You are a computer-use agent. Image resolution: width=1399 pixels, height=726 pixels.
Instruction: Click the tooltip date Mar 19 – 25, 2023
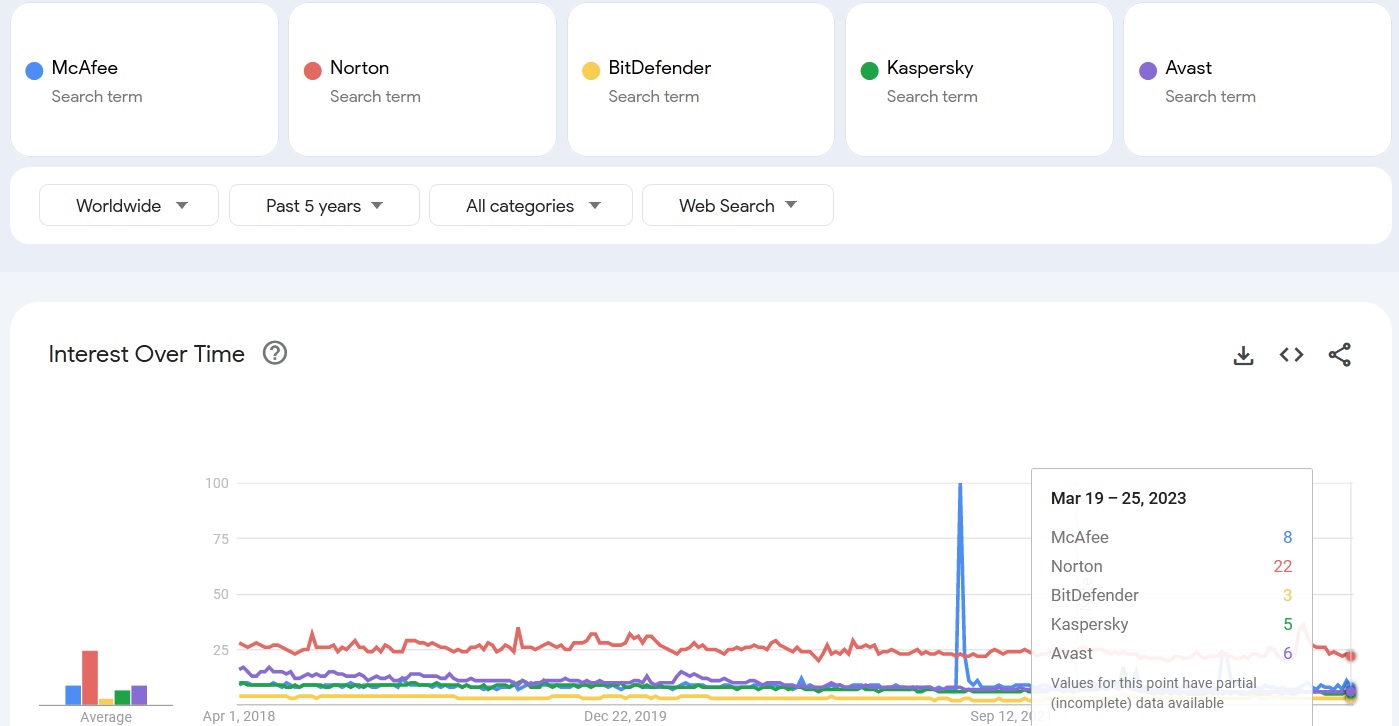(1119, 498)
